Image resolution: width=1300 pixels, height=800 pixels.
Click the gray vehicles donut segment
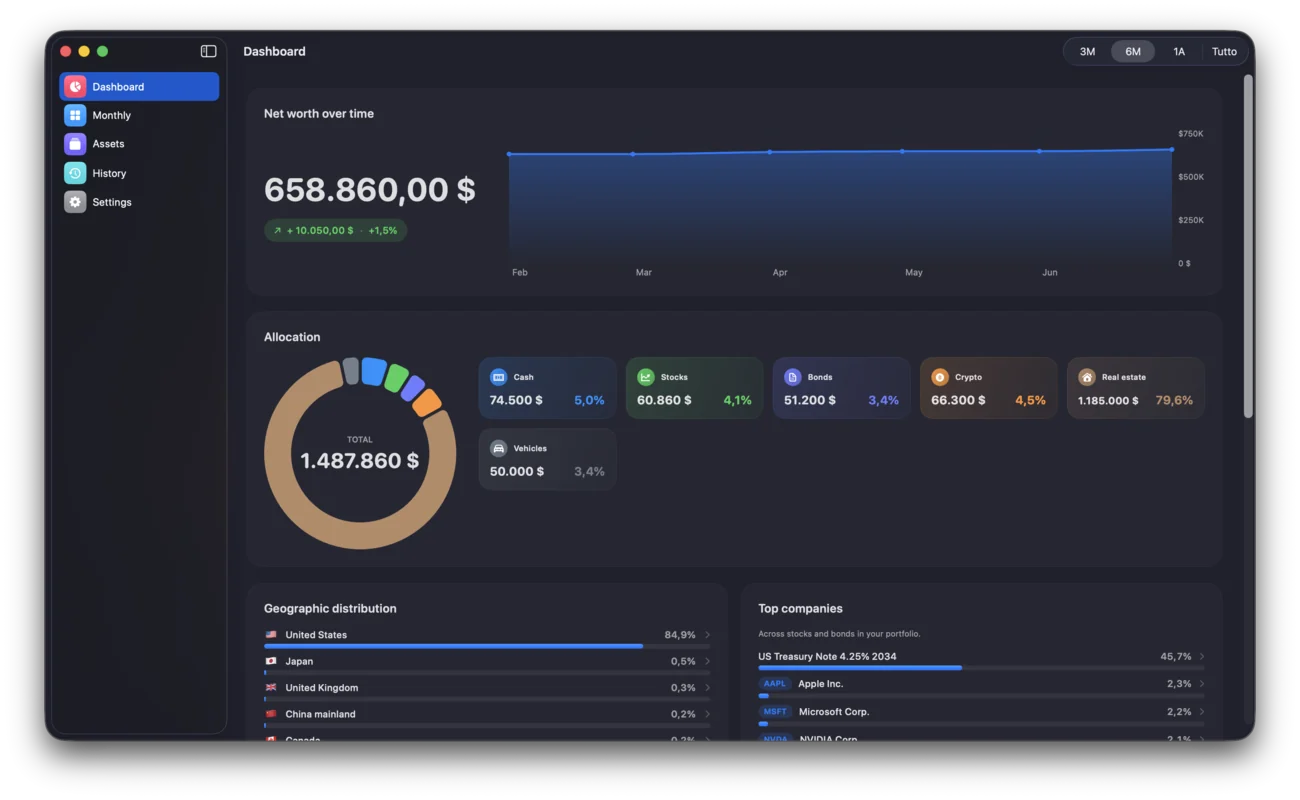(351, 371)
